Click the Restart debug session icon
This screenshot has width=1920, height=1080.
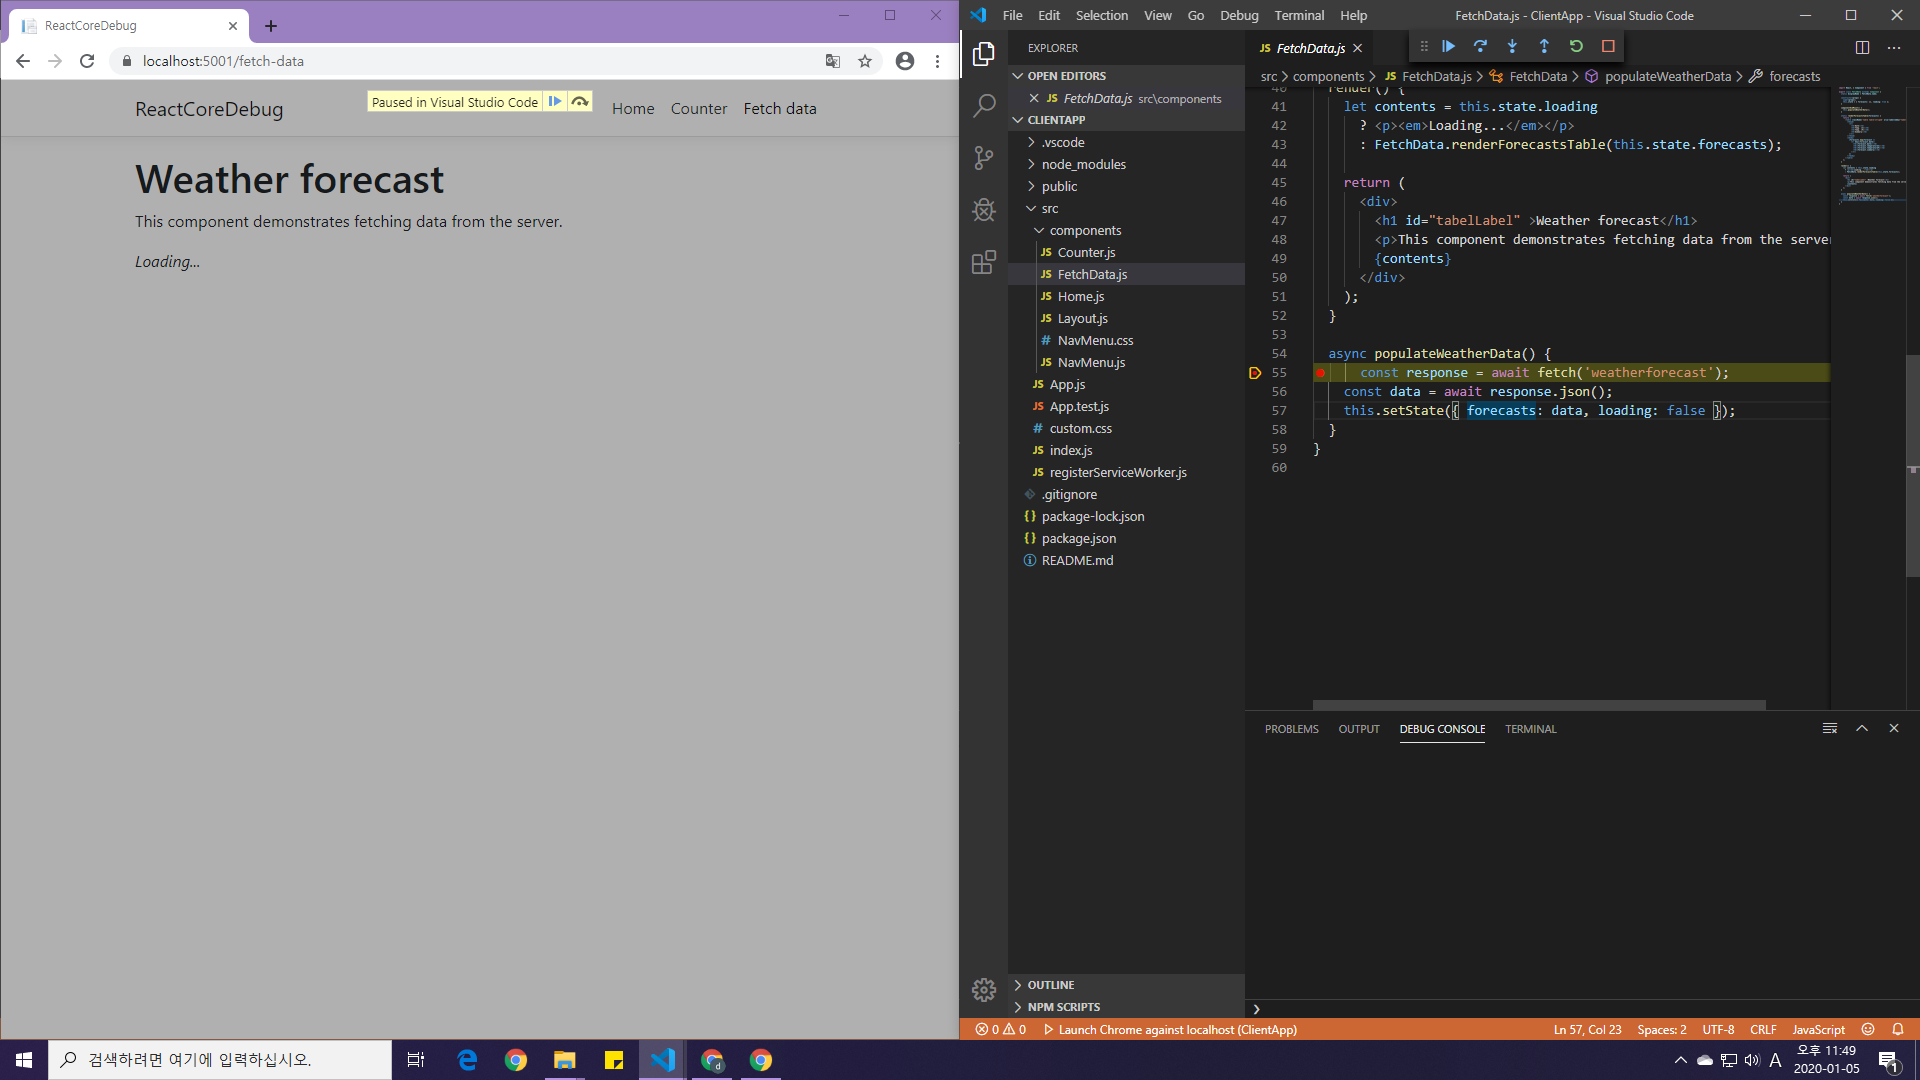[1576, 46]
